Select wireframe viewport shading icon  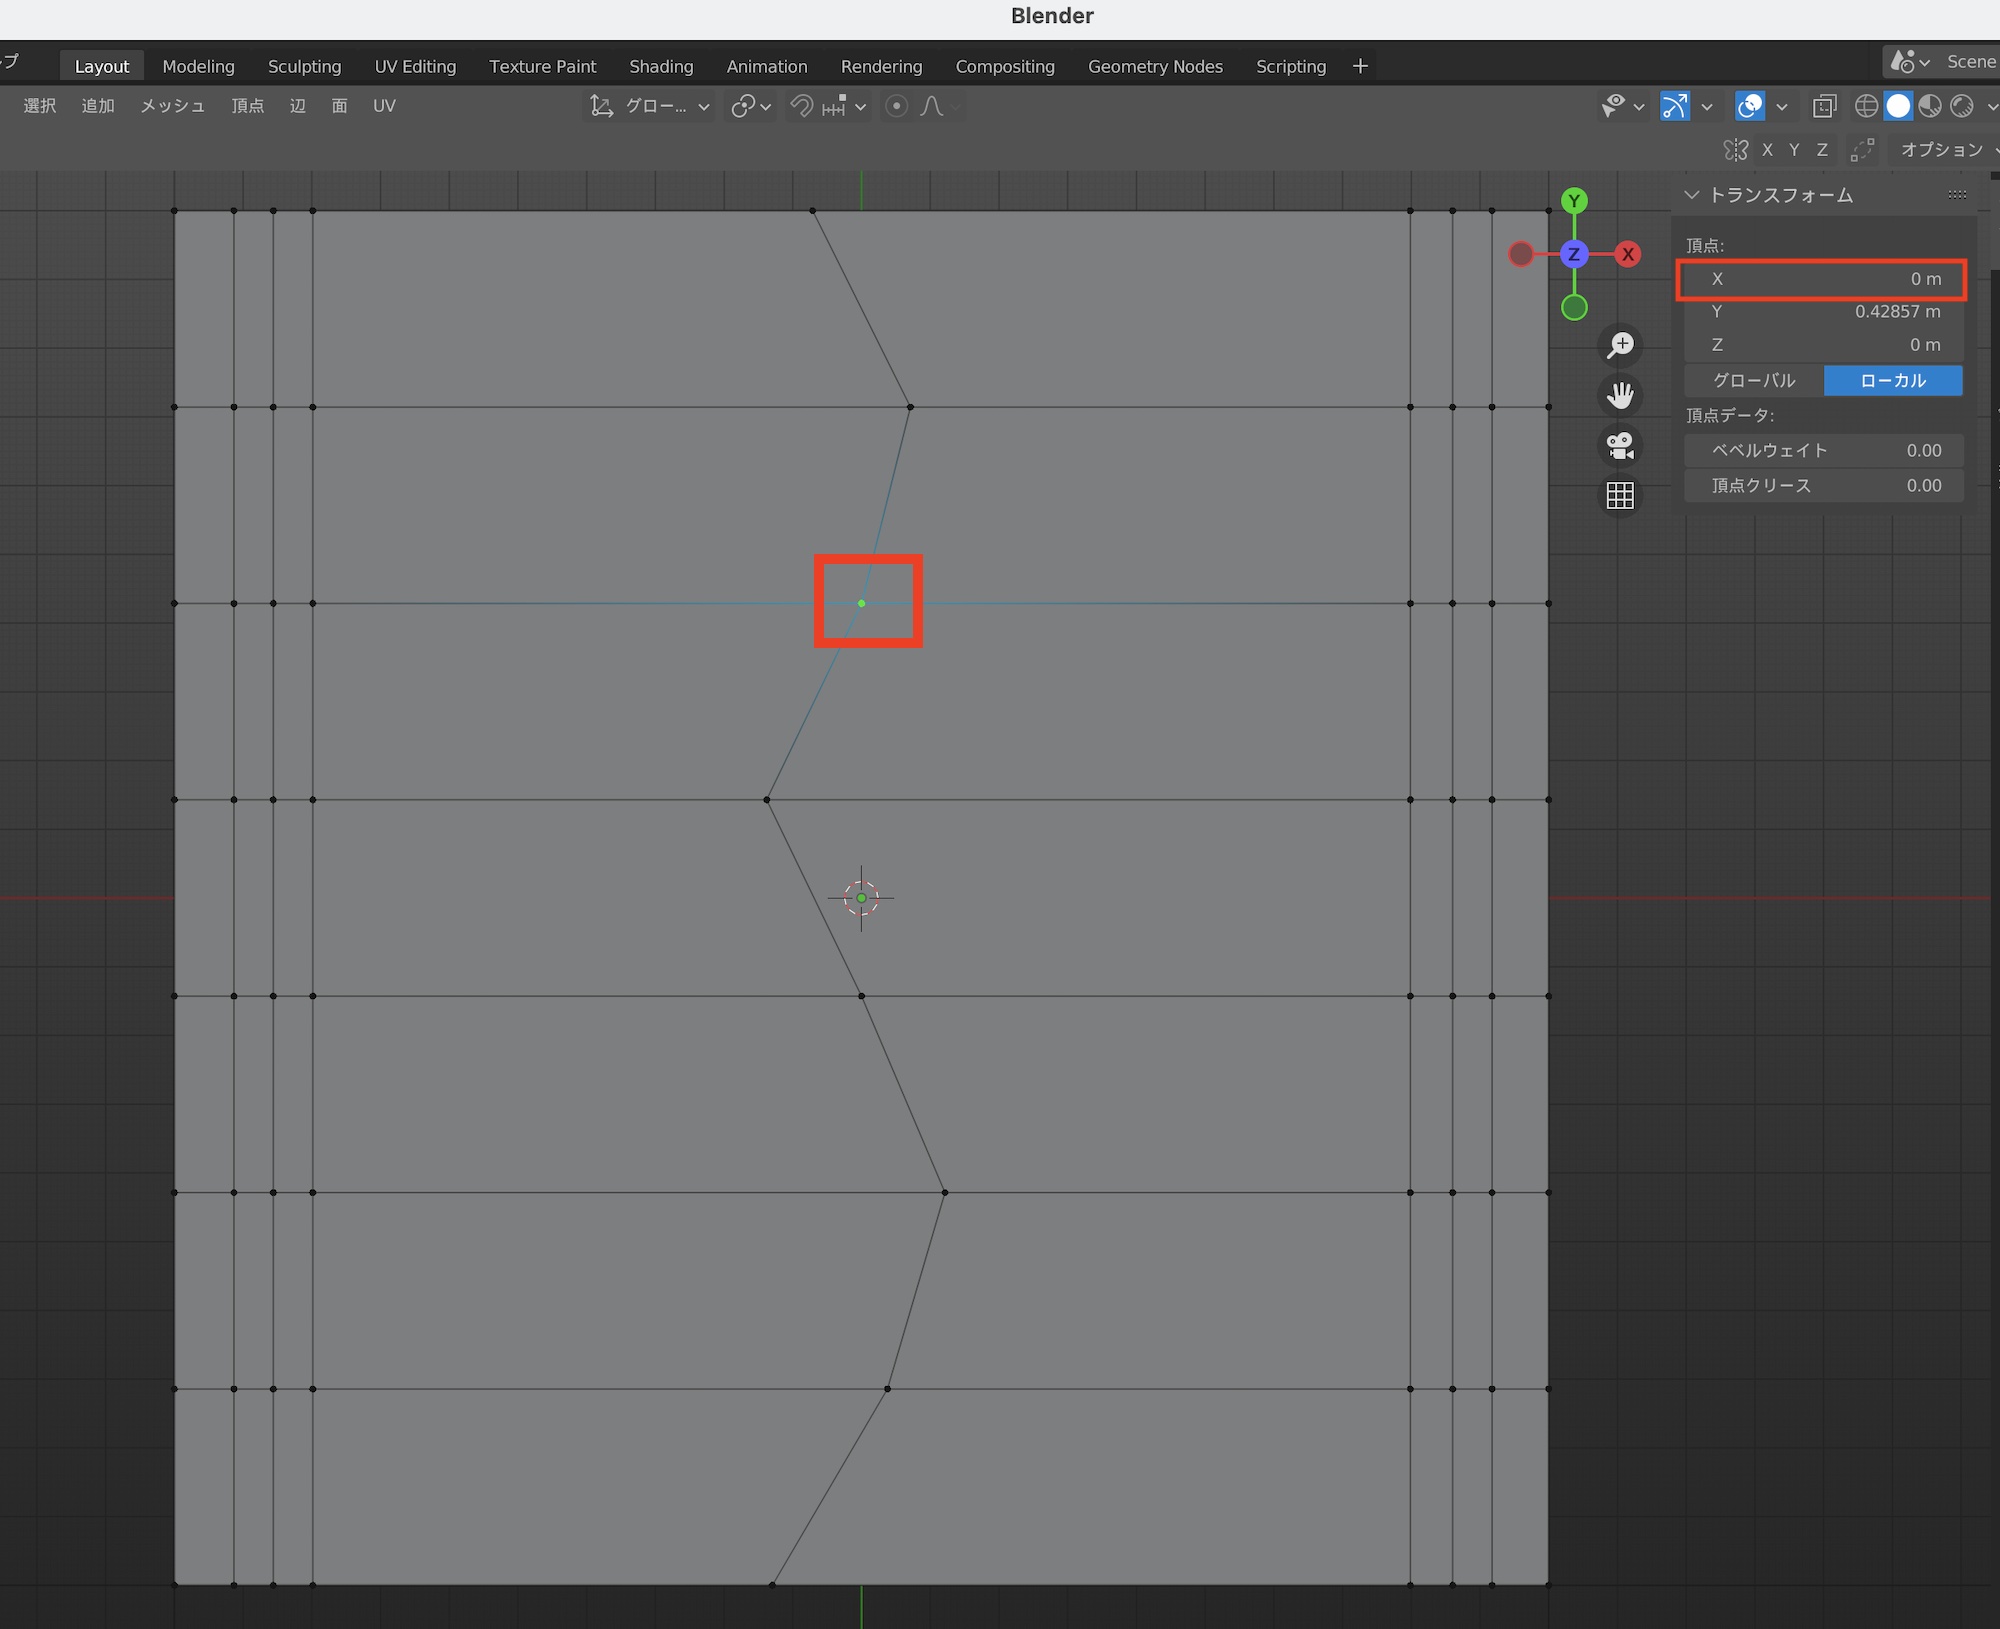tap(1866, 106)
